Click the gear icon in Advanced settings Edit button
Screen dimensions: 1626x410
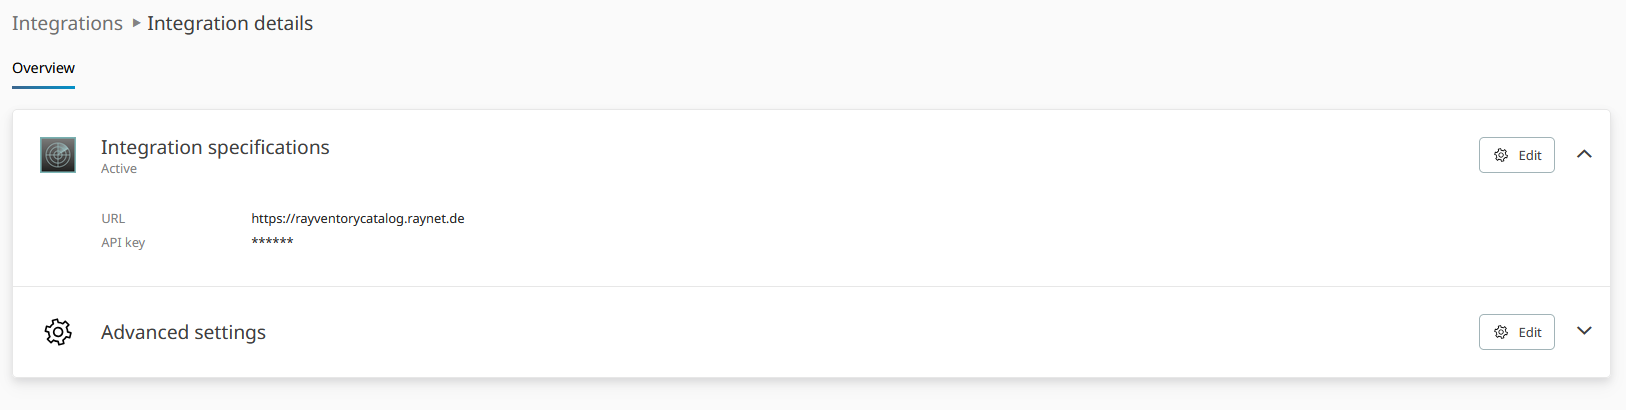pyautogui.click(x=1501, y=332)
